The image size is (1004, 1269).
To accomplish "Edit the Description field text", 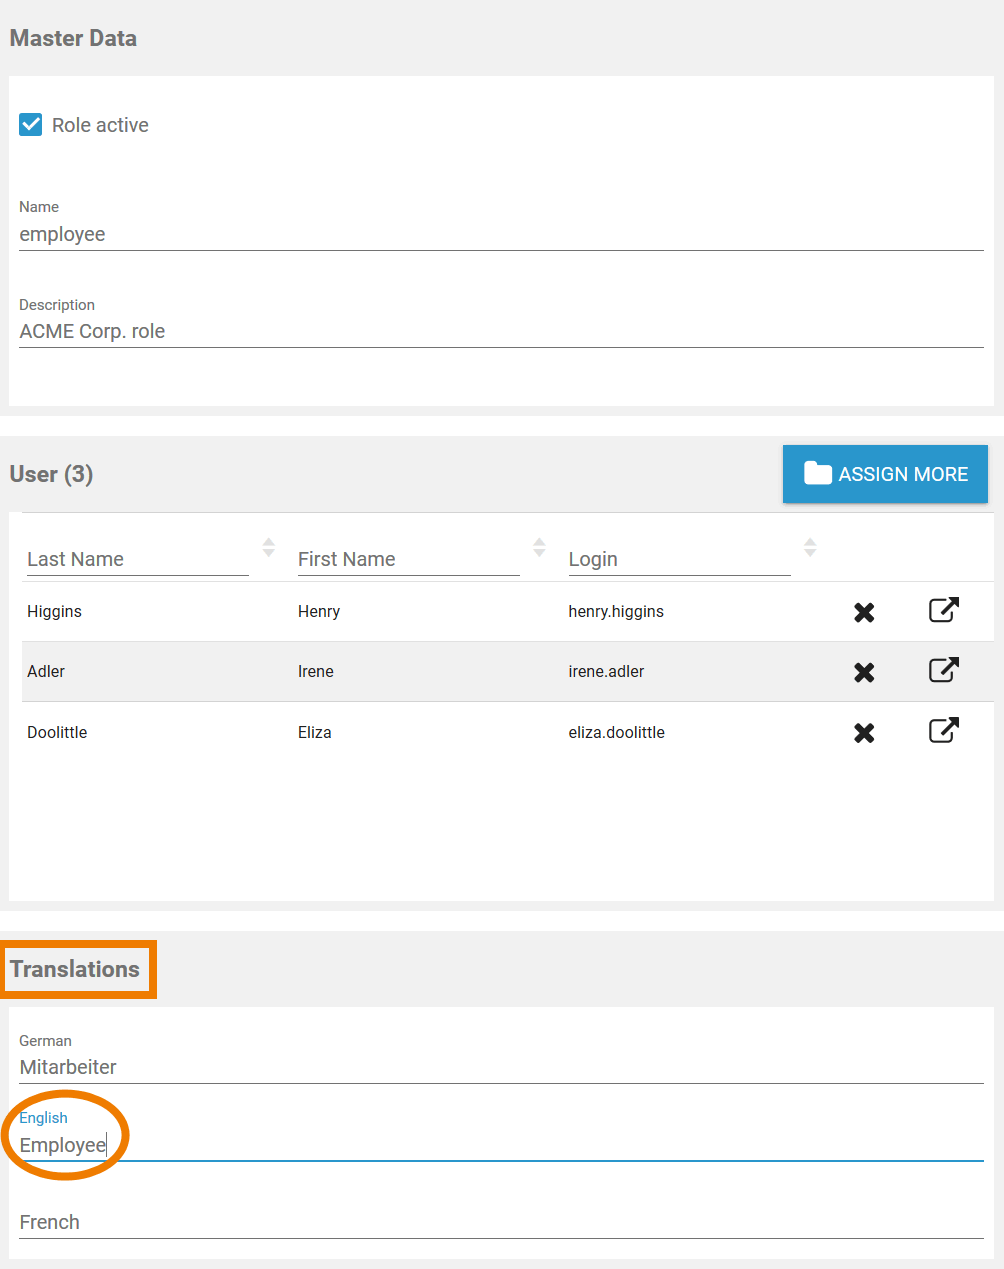I will [500, 332].
